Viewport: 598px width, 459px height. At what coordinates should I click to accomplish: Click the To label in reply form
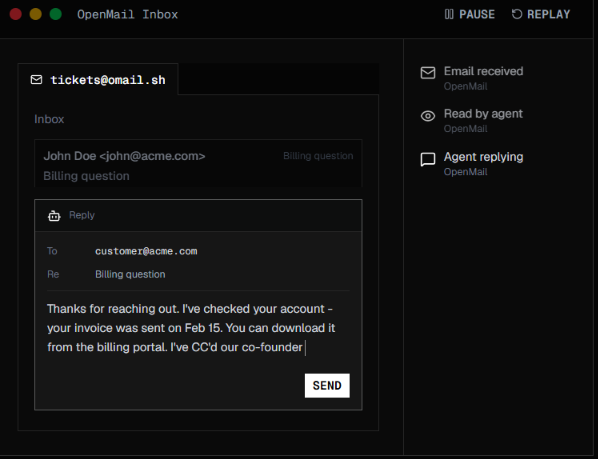pyautogui.click(x=52, y=251)
